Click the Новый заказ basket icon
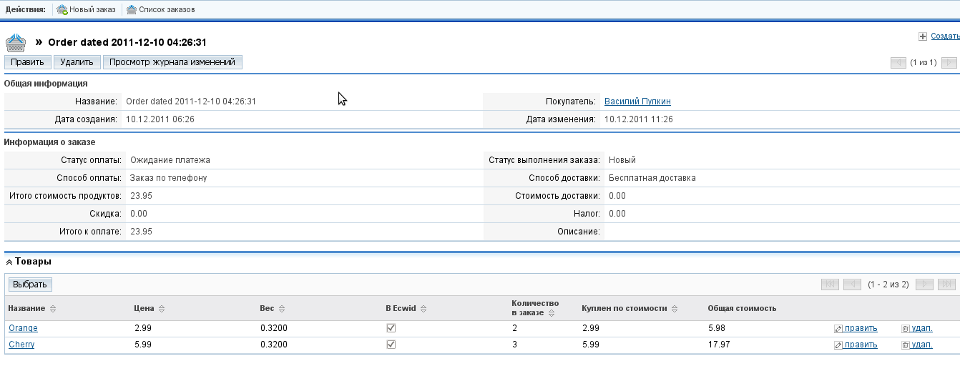 (61, 10)
